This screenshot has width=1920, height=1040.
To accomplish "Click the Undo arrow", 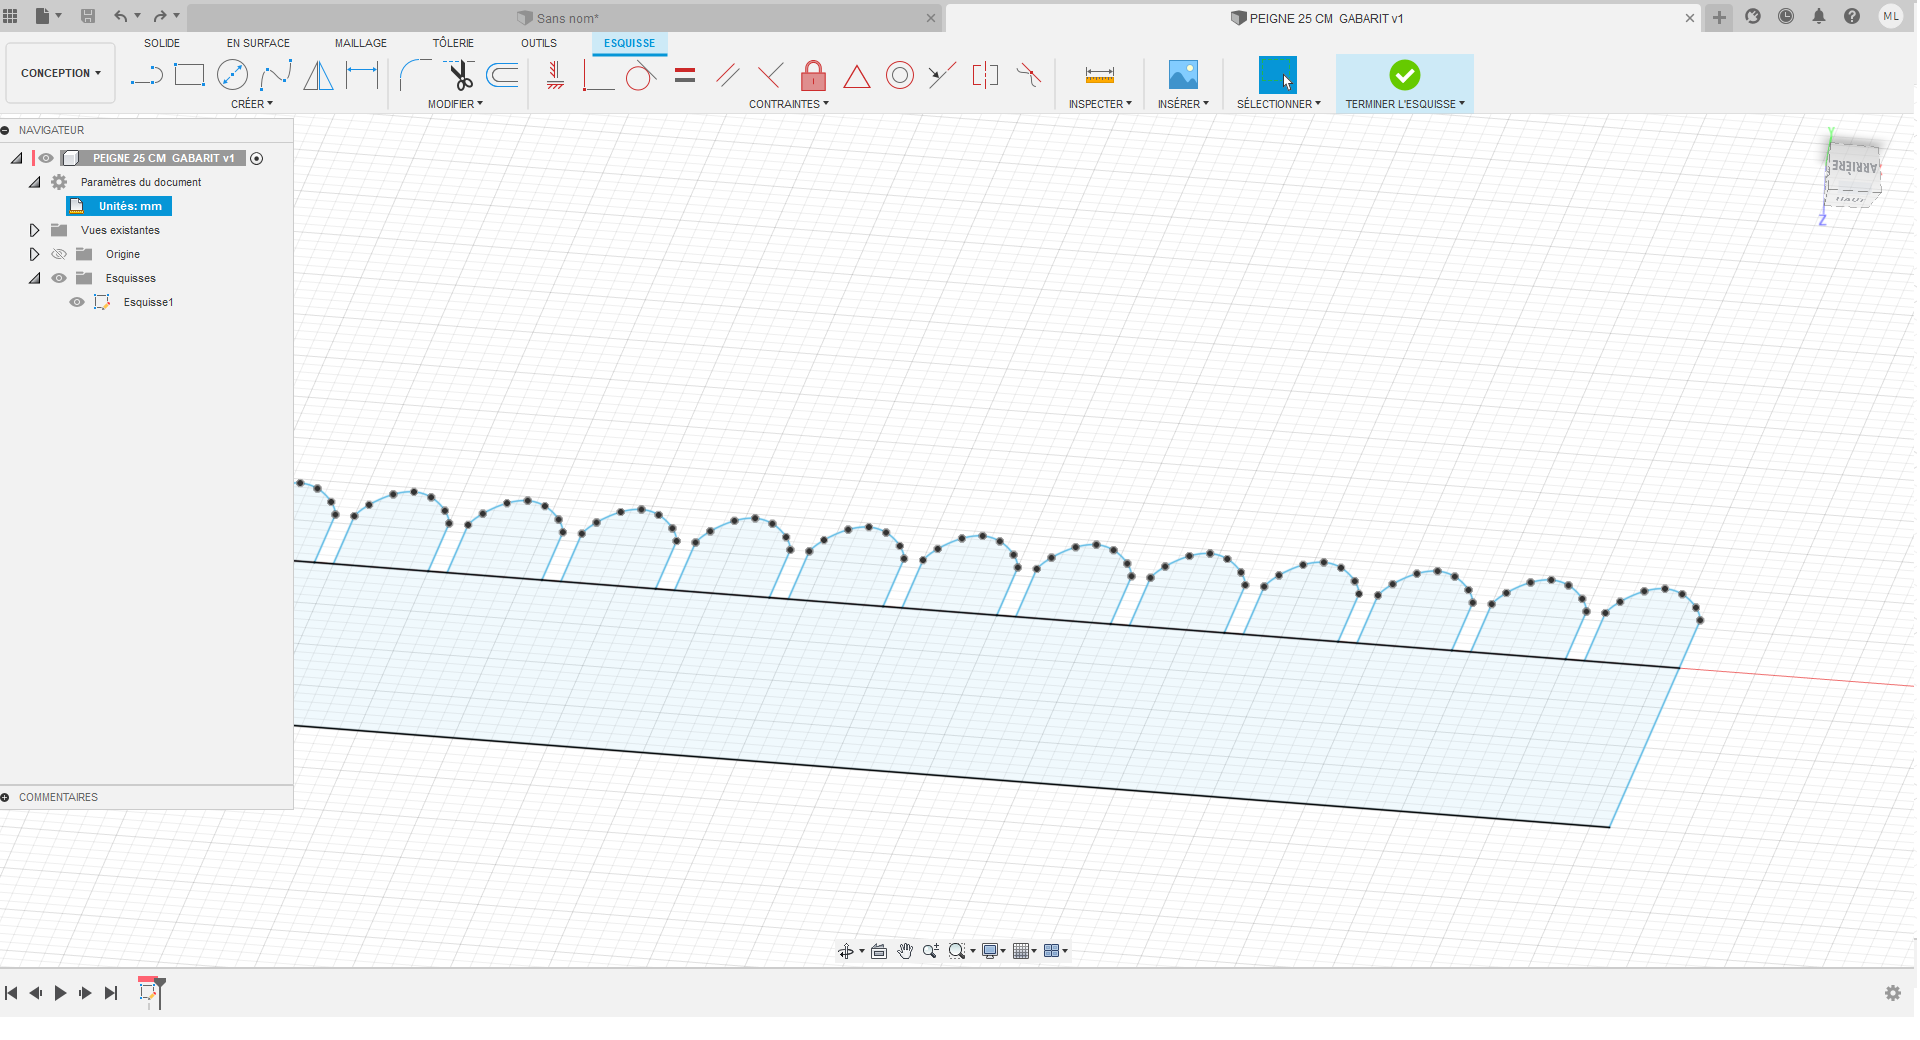I will 121,16.
